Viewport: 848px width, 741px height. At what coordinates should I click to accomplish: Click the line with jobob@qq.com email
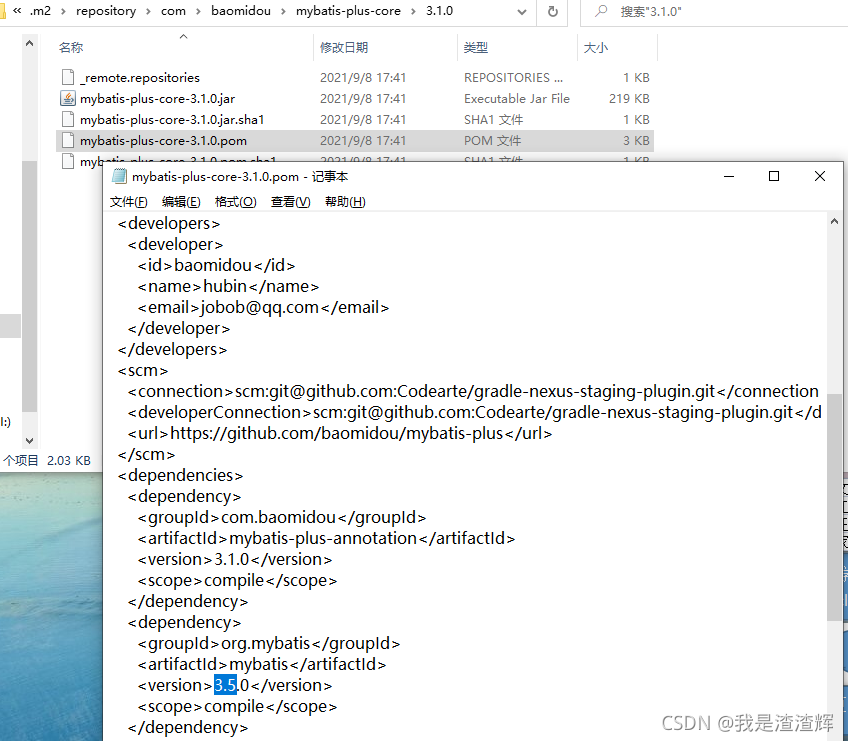[263, 307]
